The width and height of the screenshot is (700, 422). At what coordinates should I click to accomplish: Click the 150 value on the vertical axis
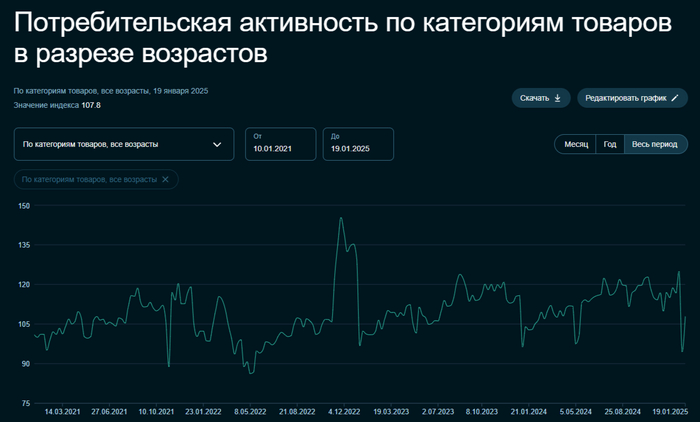point(25,206)
